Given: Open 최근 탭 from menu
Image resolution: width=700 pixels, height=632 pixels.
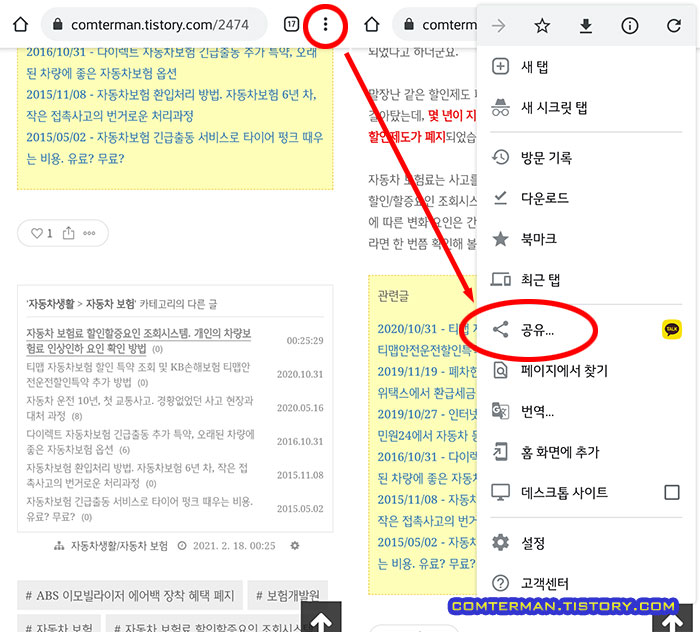Looking at the screenshot, I should click(x=586, y=279).
